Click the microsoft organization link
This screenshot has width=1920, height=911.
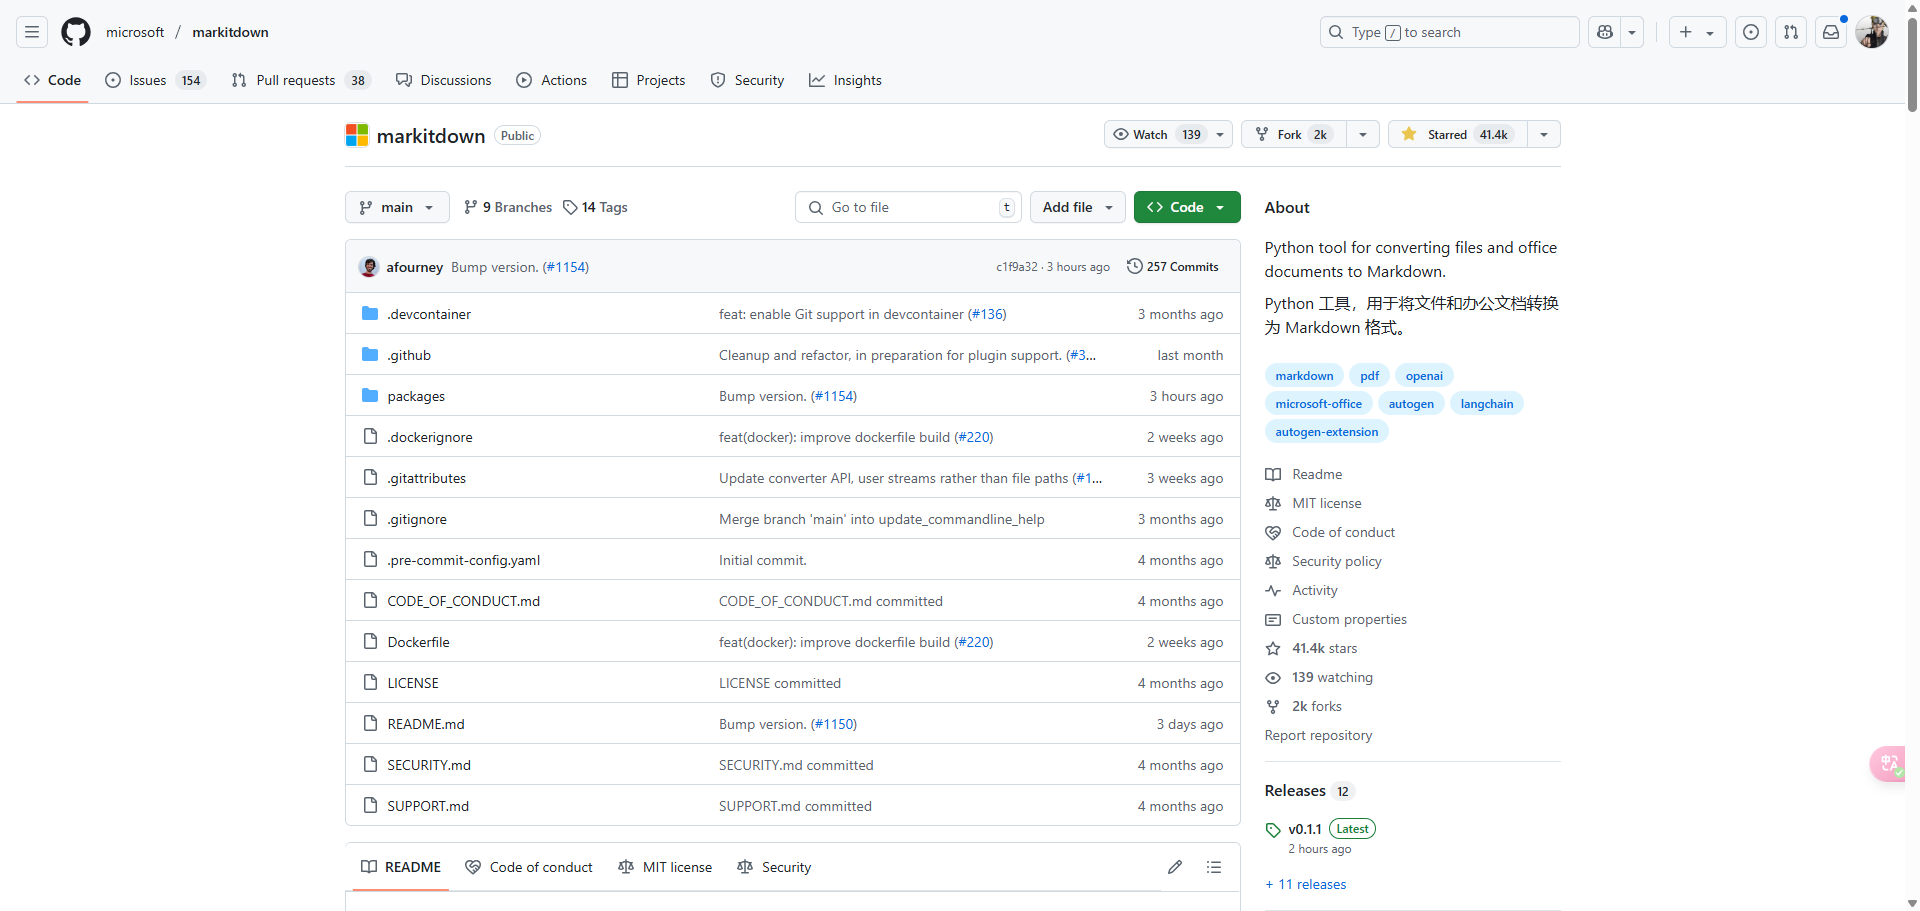click(135, 32)
